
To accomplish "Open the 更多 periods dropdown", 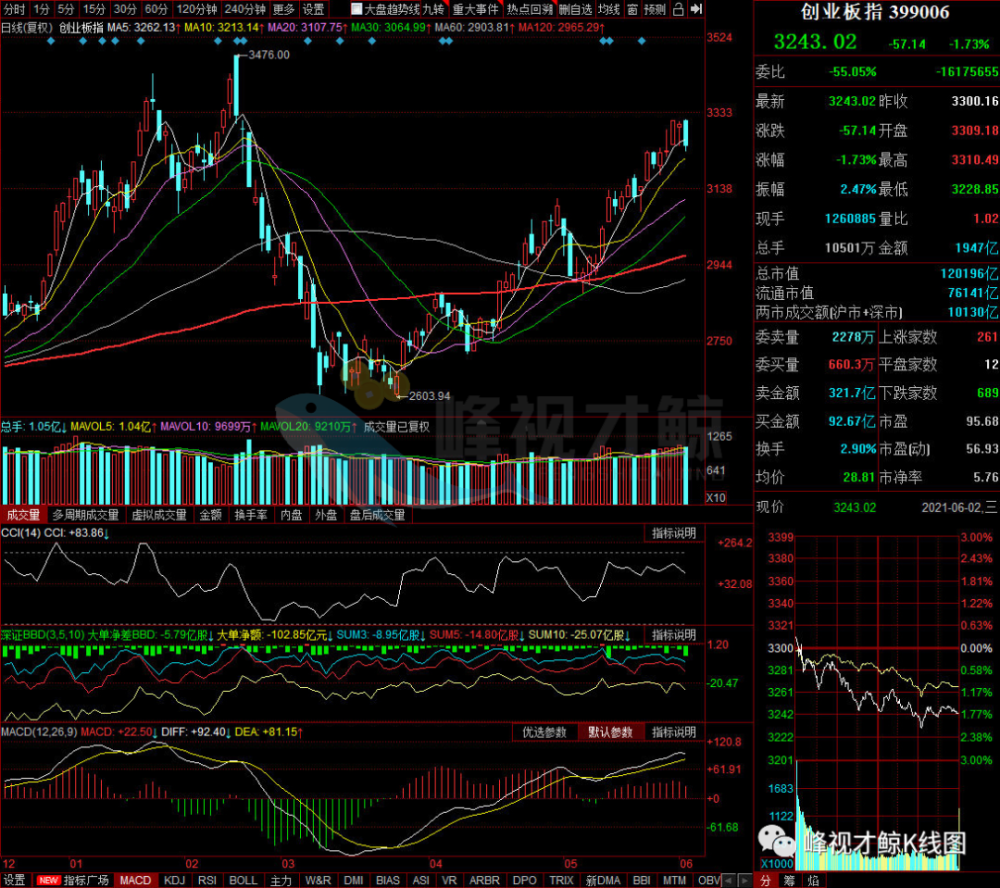I will pyautogui.click(x=283, y=9).
